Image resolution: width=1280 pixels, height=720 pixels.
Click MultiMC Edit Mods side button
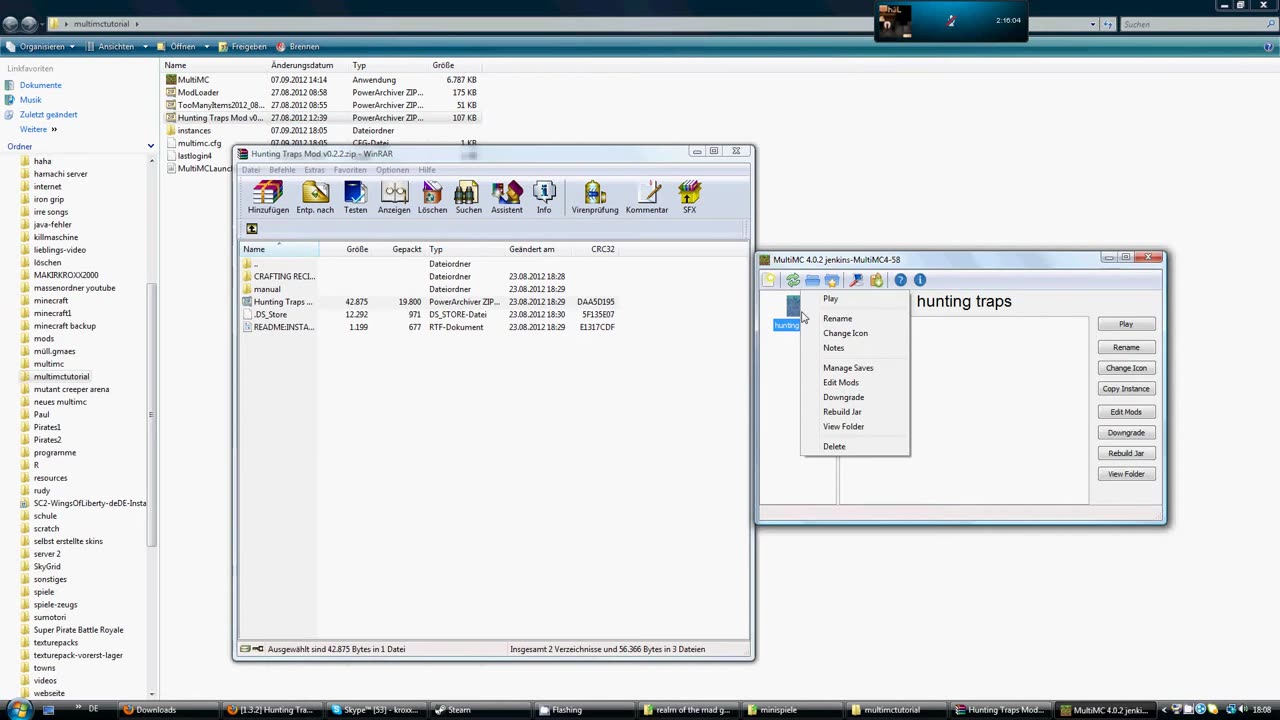(x=1126, y=412)
